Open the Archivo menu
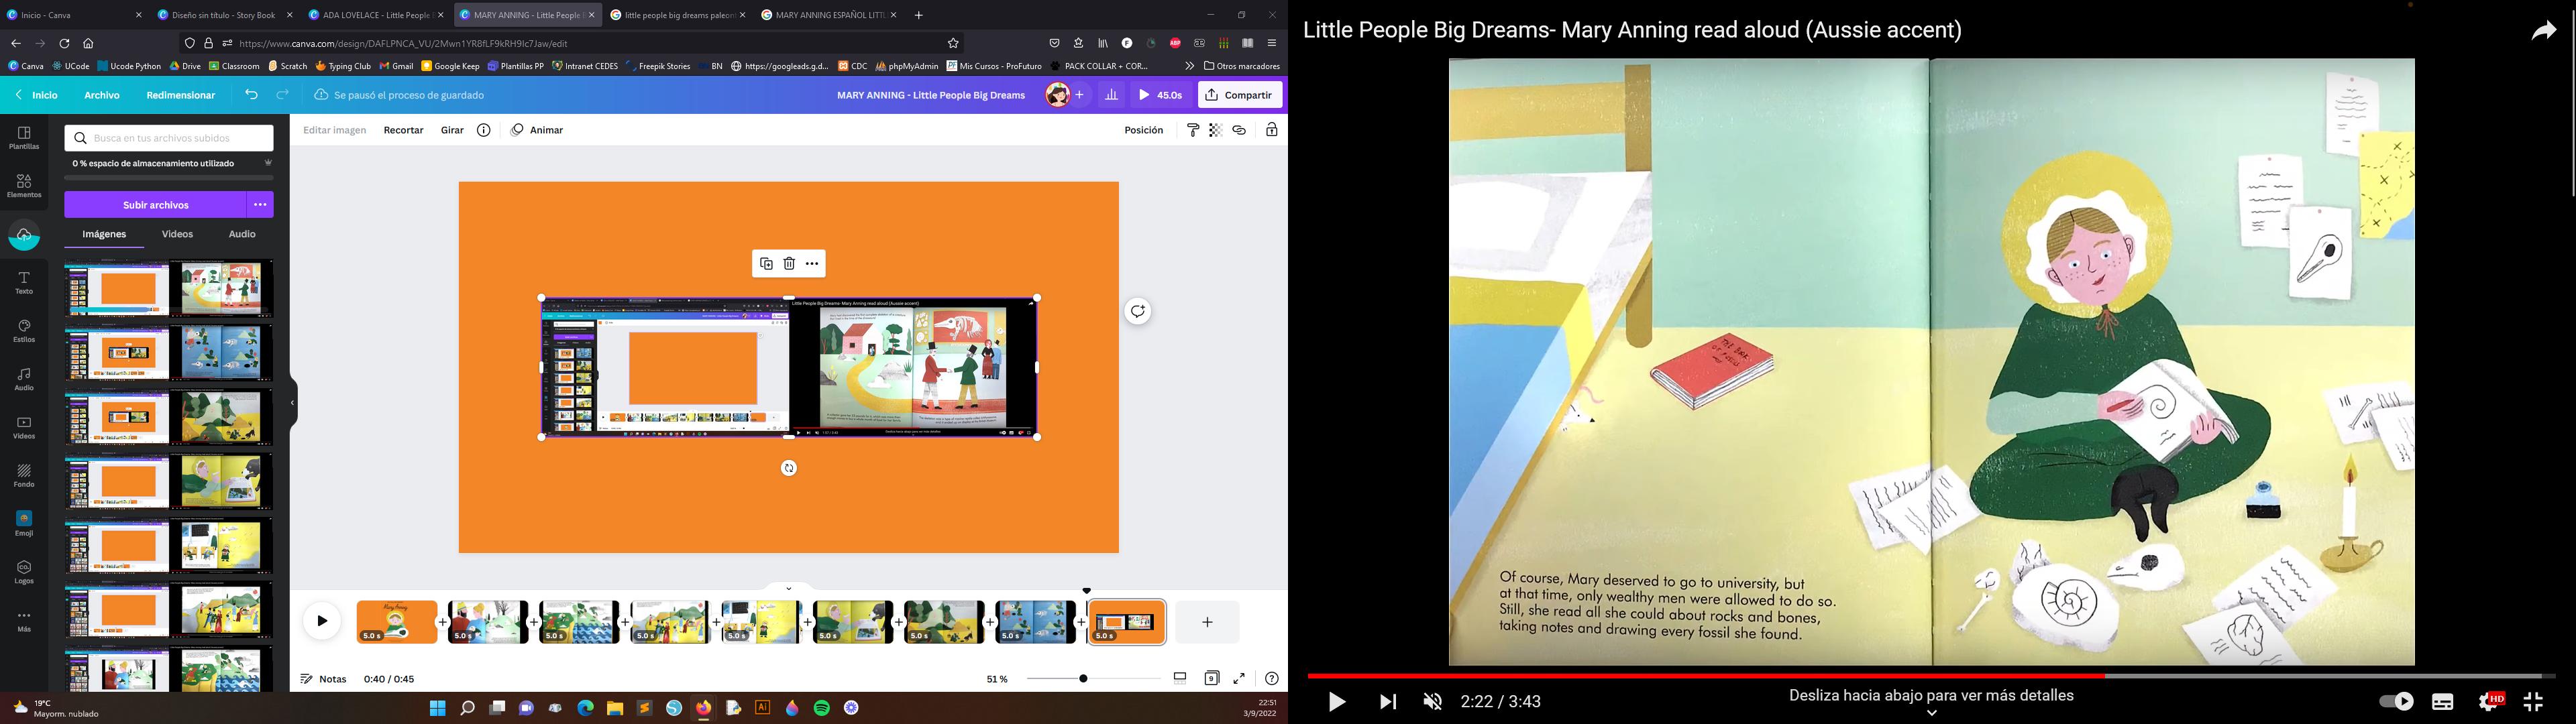The width and height of the screenshot is (2576, 724). click(102, 95)
